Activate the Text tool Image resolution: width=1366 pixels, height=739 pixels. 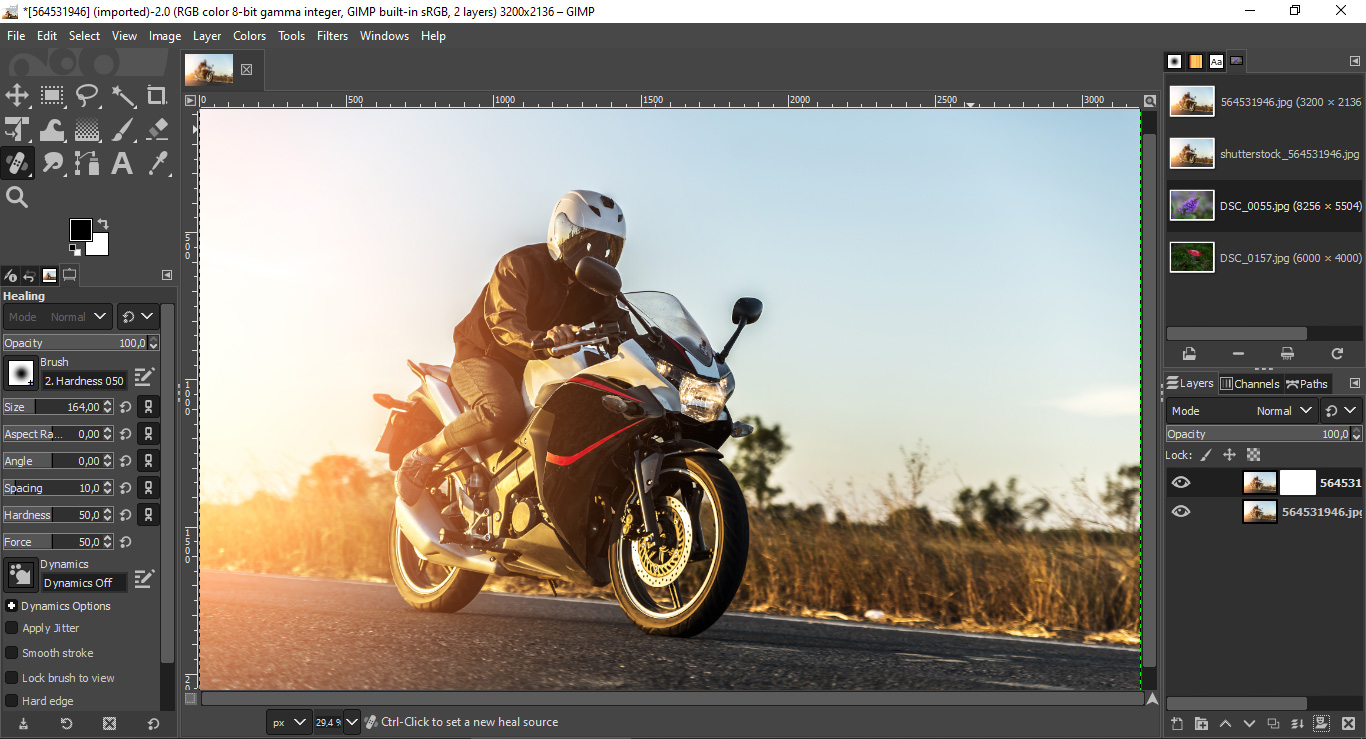[x=122, y=163]
